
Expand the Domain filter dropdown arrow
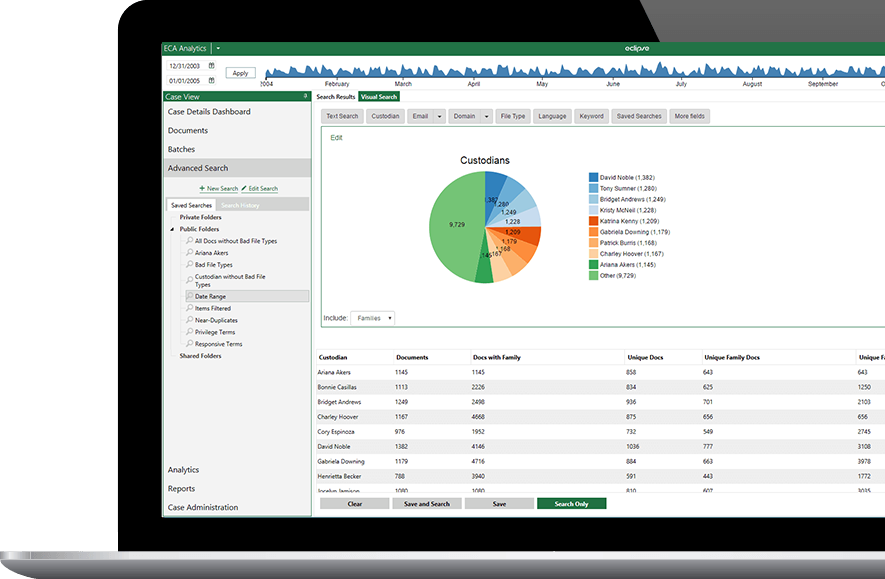(x=487, y=116)
